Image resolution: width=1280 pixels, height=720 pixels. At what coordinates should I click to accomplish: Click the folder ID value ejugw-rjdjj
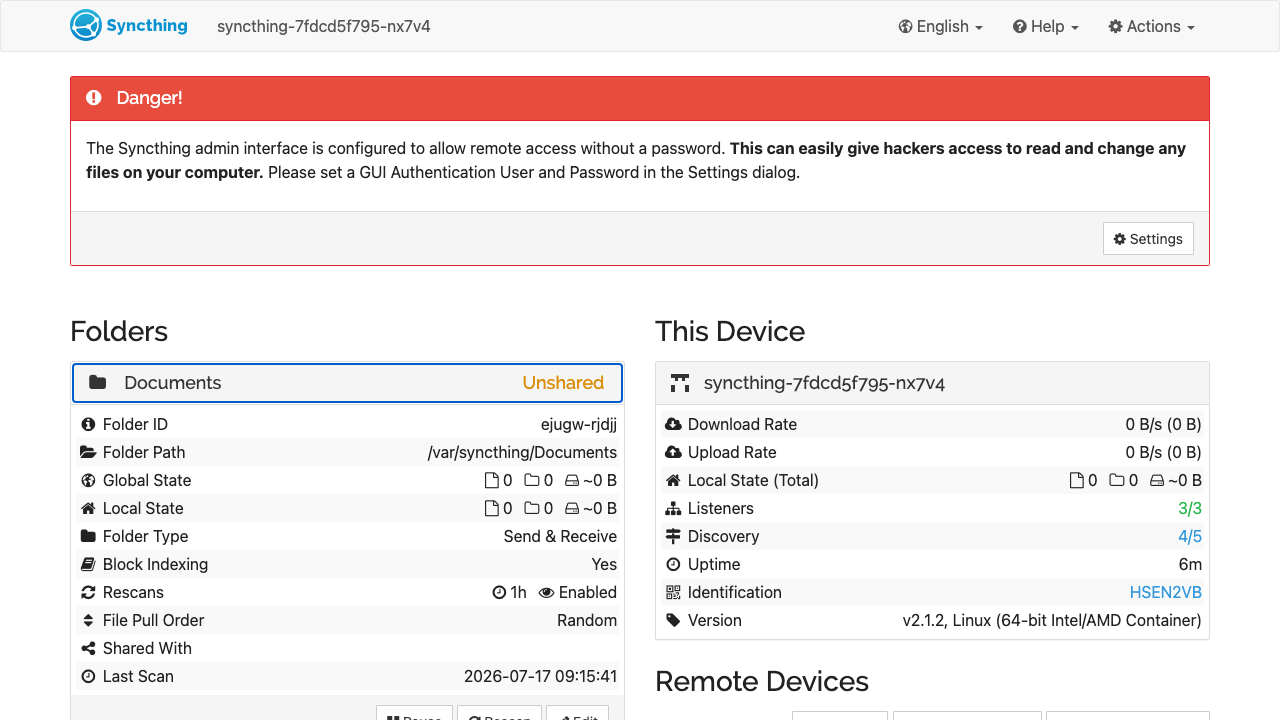(578, 424)
